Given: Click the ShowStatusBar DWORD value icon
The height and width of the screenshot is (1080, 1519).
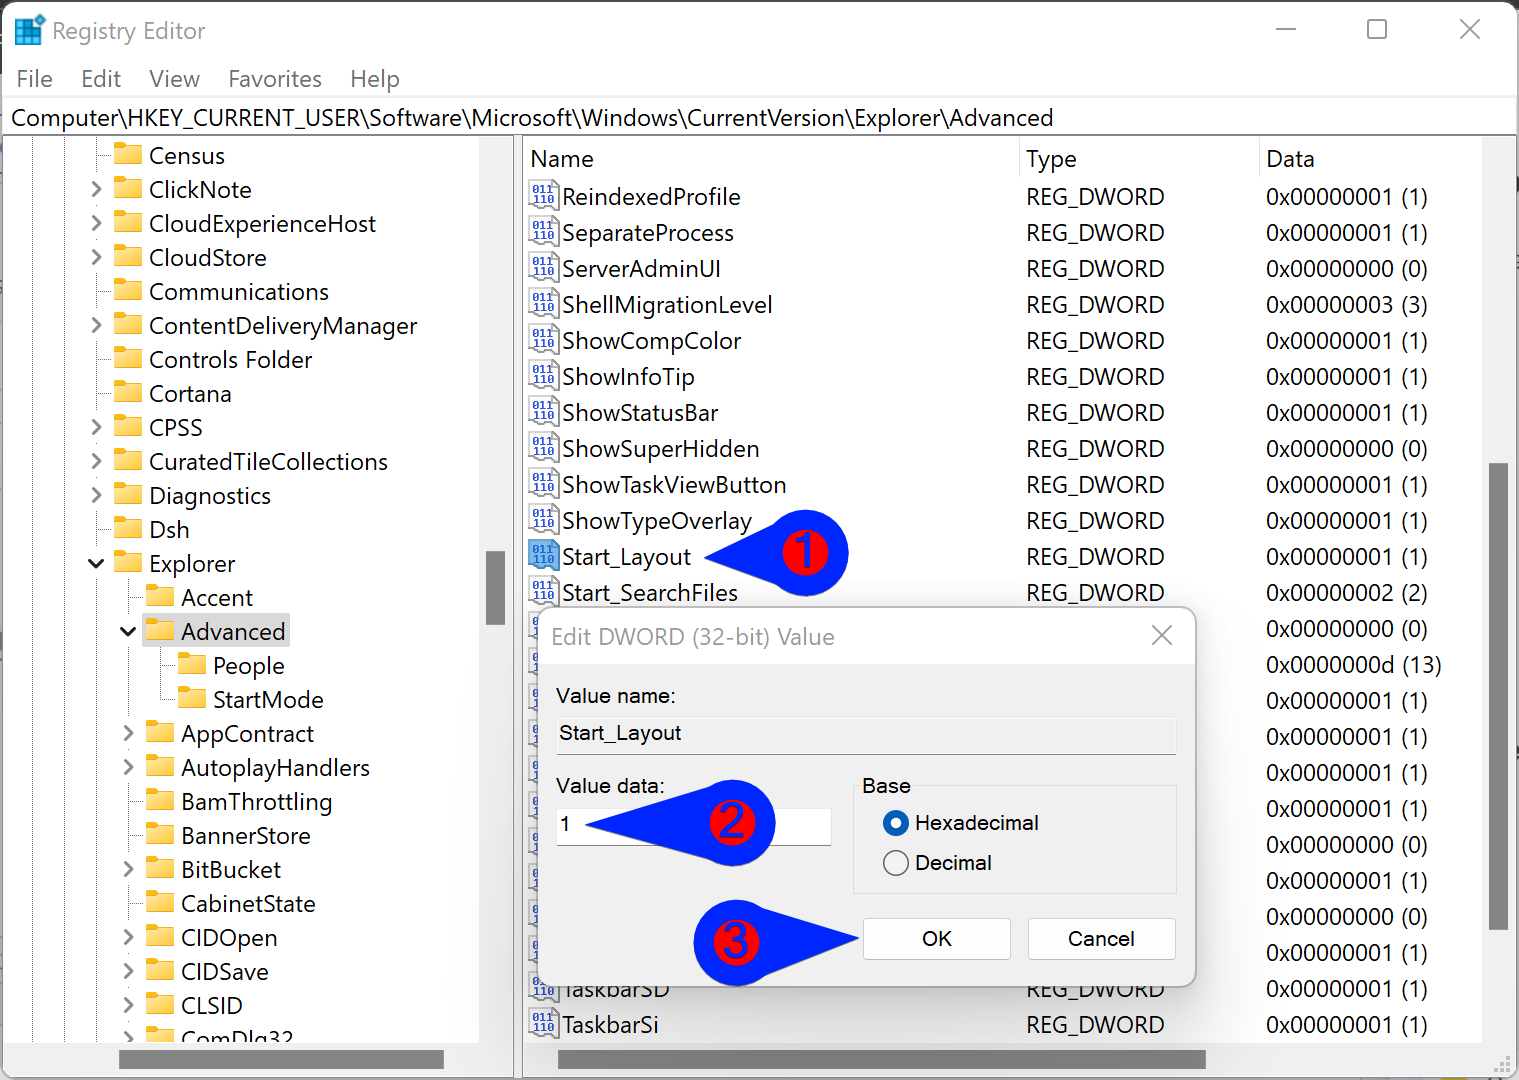Looking at the screenshot, I should tap(543, 411).
